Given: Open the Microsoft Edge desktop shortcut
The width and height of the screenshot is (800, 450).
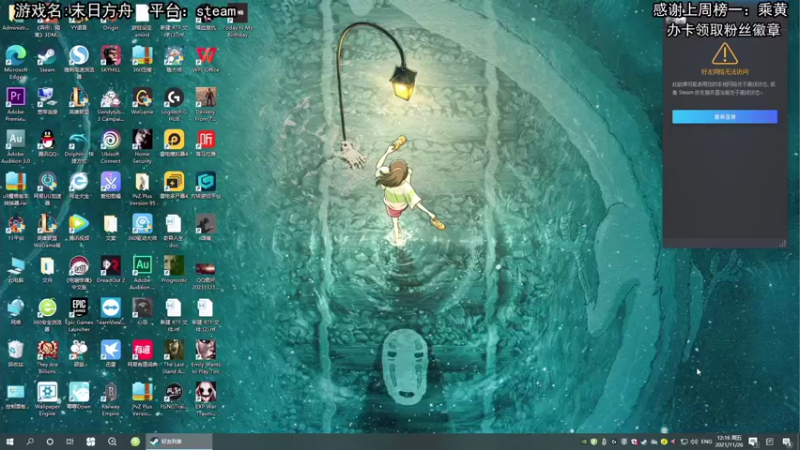Looking at the screenshot, I should 16,55.
